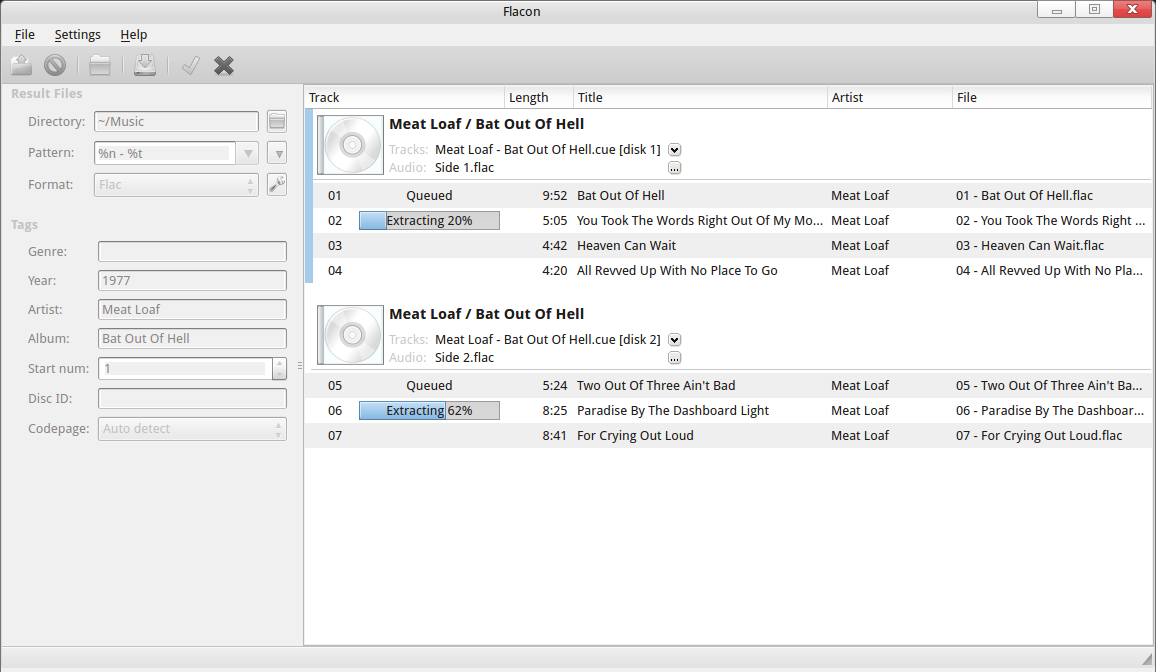Screen dimensions: 1156x672
Task: Click the disk 1 album cover thumbnail
Action: (351, 144)
